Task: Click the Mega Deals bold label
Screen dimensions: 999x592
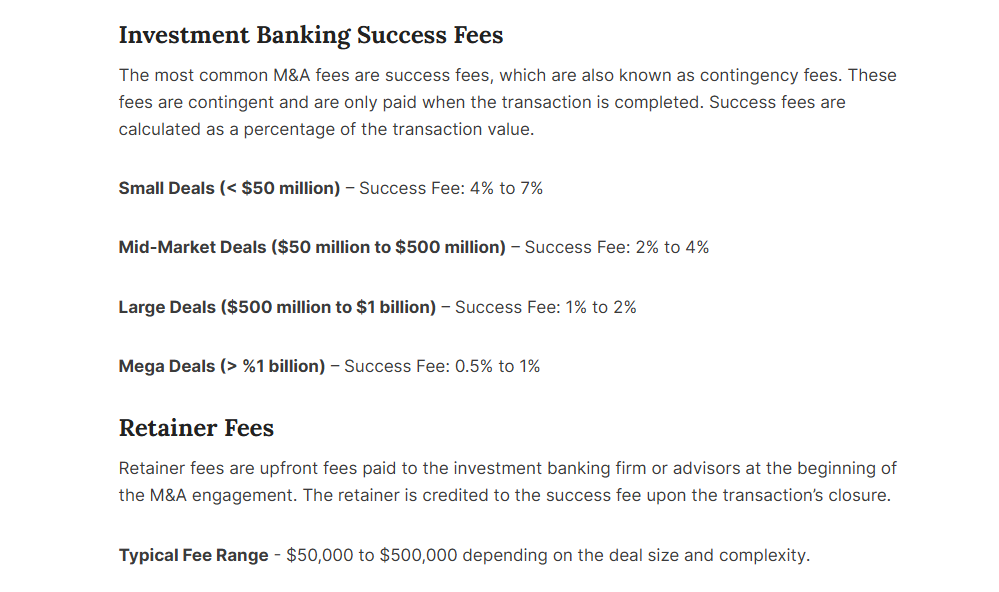Action: [222, 366]
